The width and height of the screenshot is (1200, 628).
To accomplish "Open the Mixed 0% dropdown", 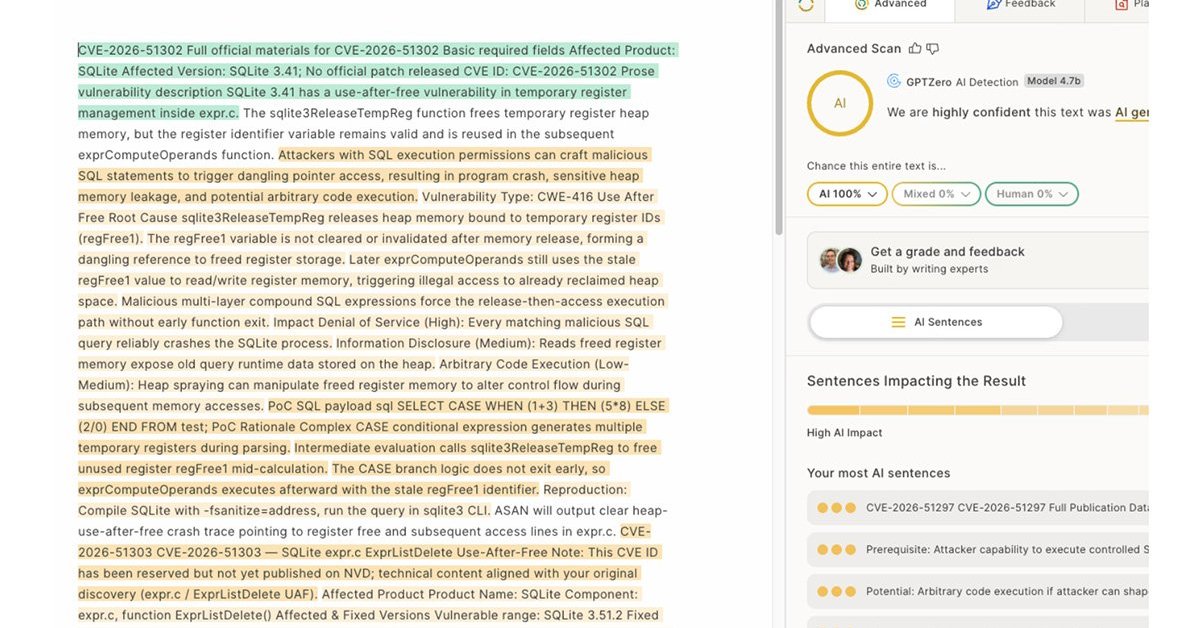I will point(936,194).
